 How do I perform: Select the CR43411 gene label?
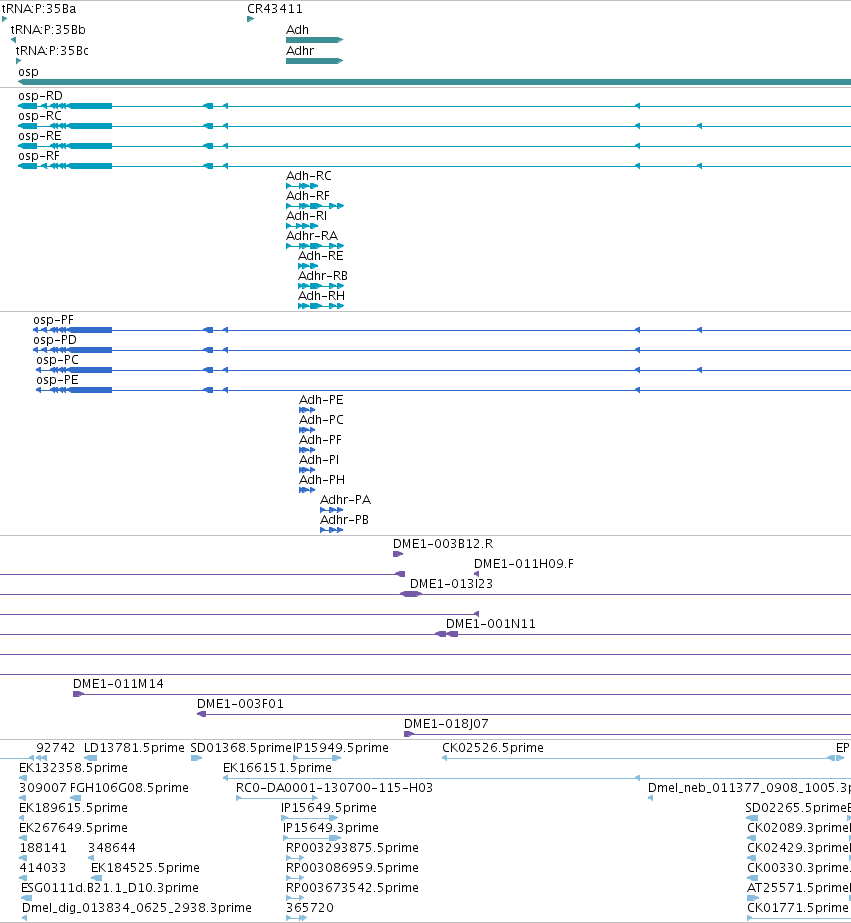click(x=275, y=9)
